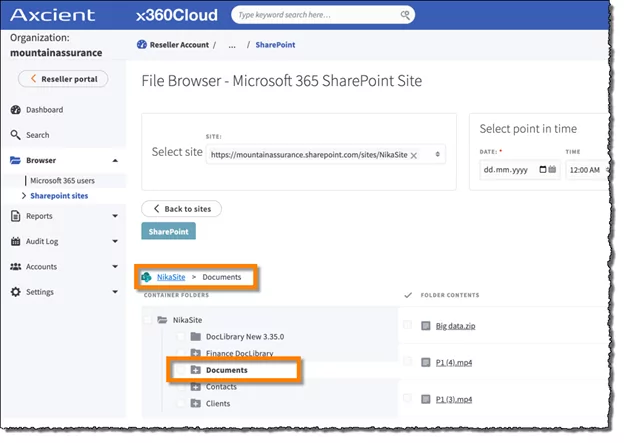Expand the Audit Log menu arrow

[115, 241]
